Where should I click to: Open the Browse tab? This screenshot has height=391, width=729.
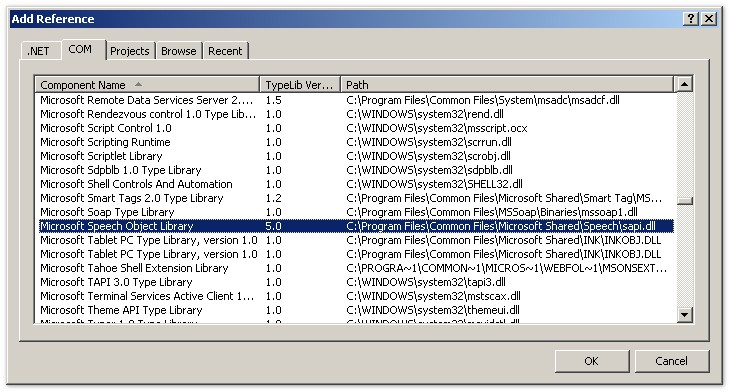(x=179, y=51)
